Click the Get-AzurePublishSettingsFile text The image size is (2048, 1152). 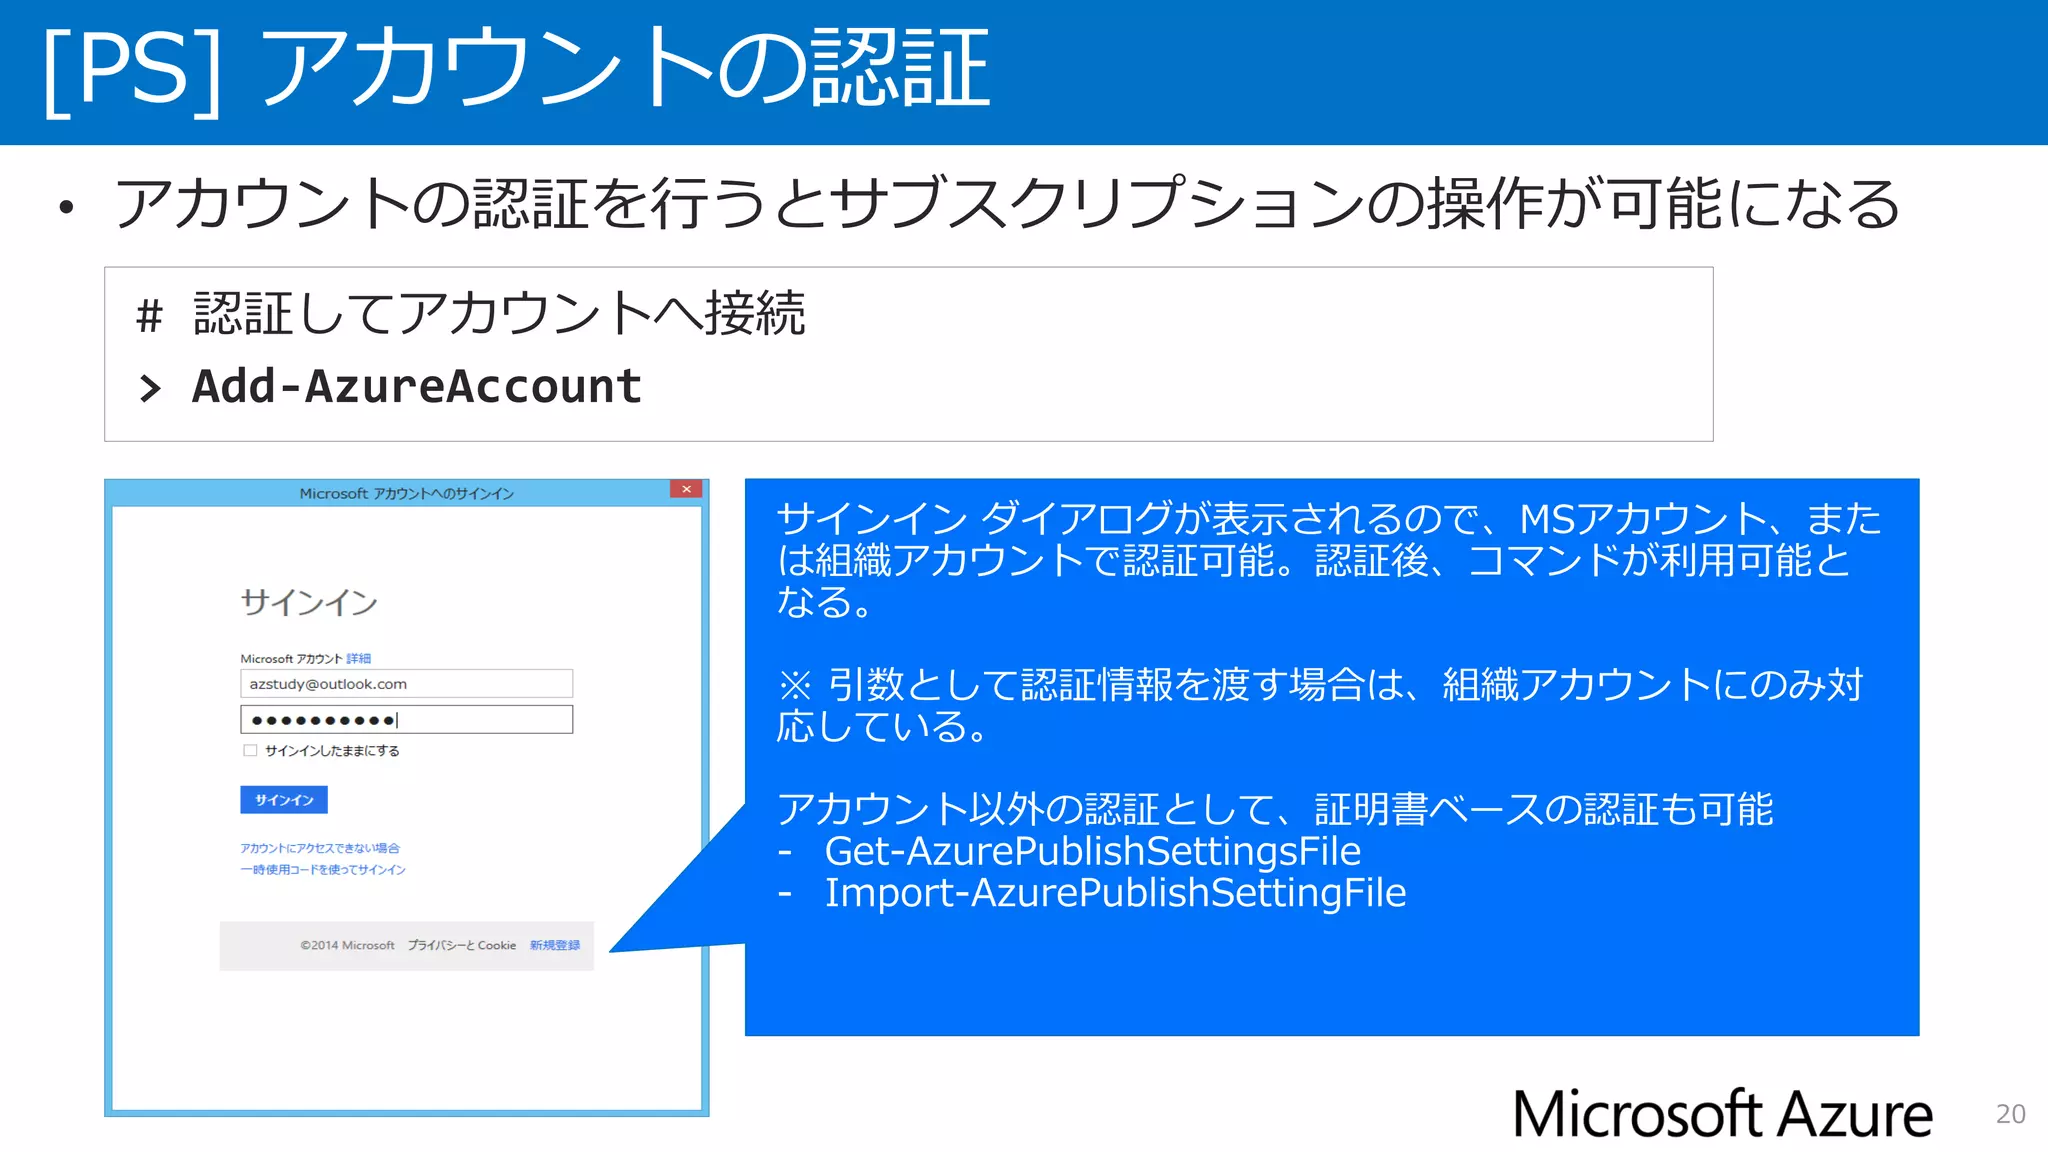(1092, 851)
